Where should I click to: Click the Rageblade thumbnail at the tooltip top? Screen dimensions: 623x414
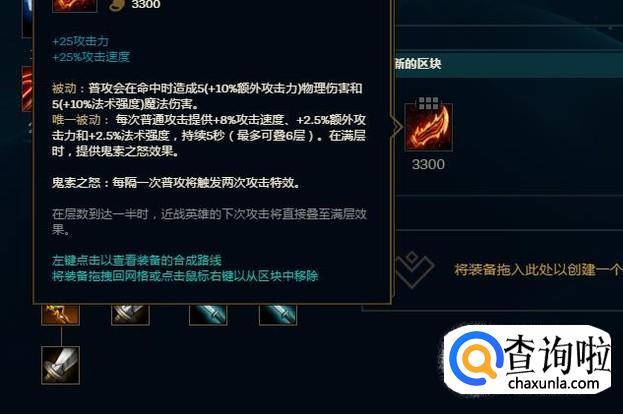pos(74,6)
